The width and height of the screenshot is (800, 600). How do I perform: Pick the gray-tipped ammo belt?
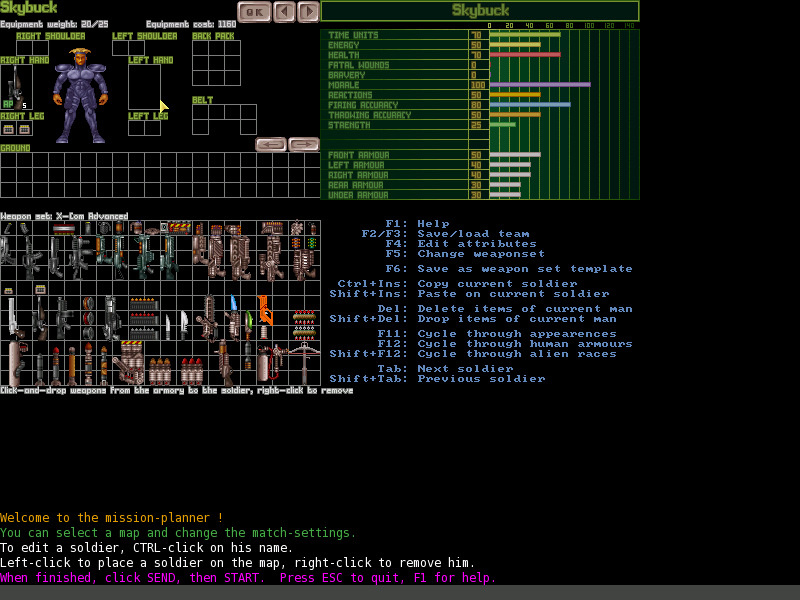coord(144,334)
